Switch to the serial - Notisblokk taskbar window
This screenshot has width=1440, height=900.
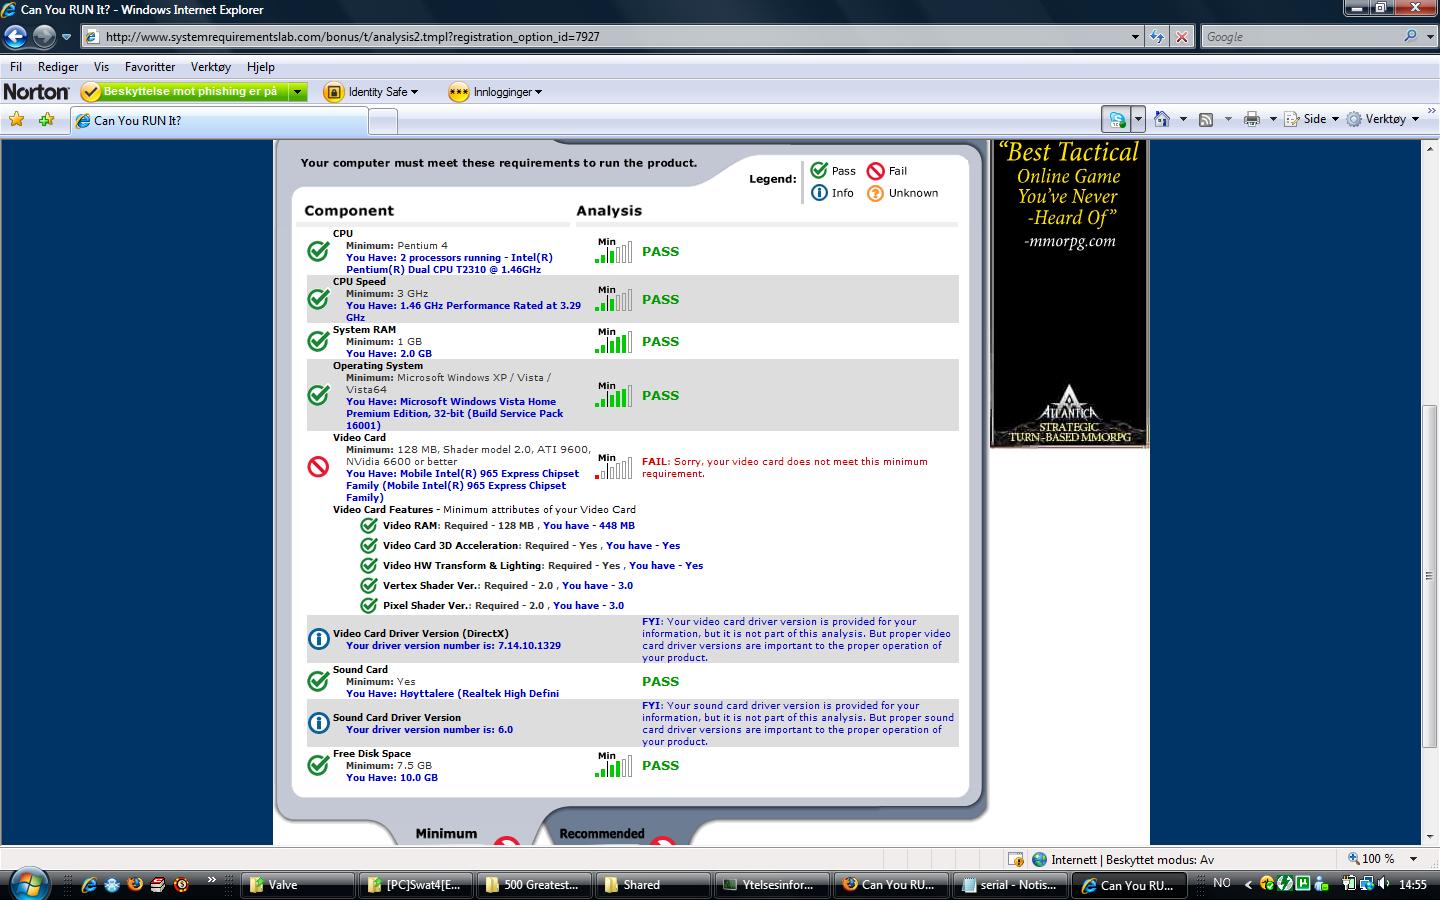coord(1009,885)
